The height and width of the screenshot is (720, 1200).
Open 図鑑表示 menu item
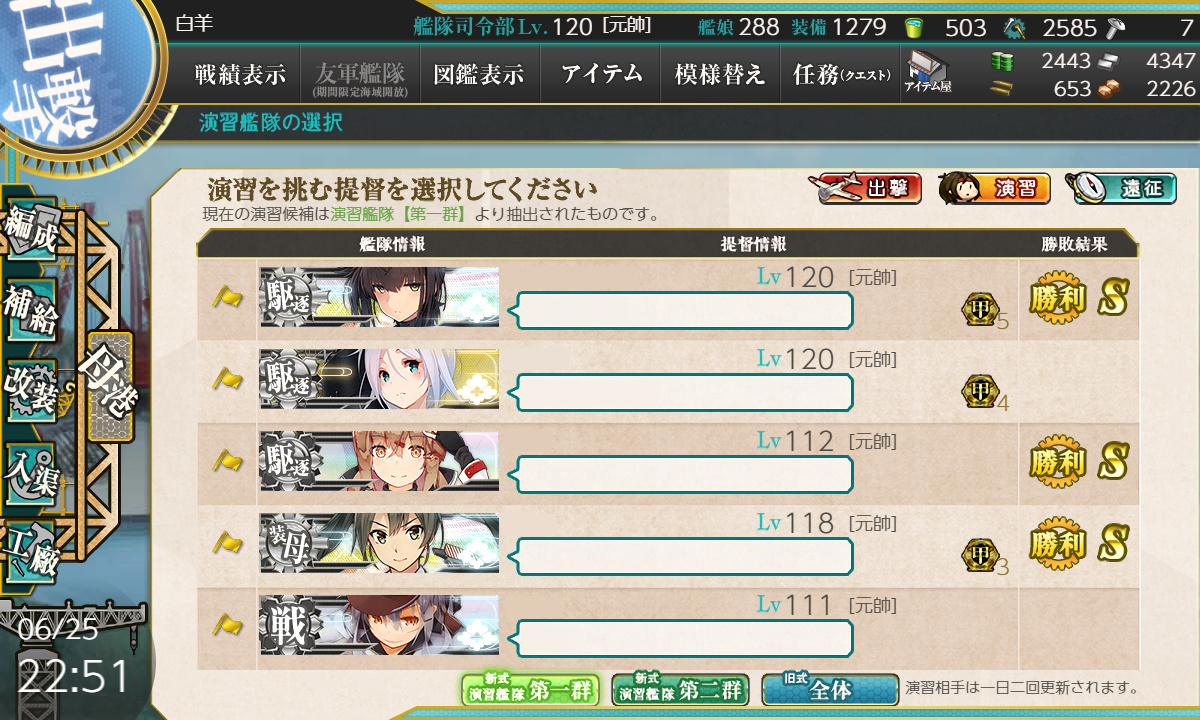tap(479, 74)
